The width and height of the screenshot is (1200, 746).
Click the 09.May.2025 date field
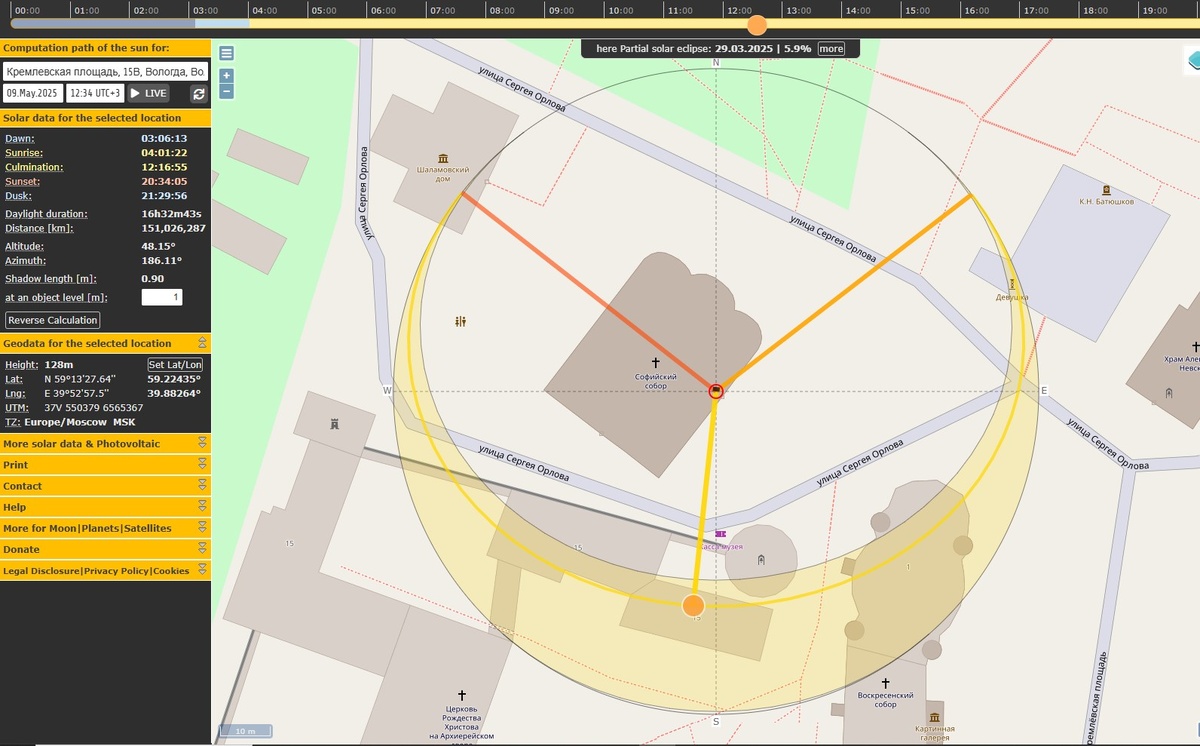[x=33, y=93]
